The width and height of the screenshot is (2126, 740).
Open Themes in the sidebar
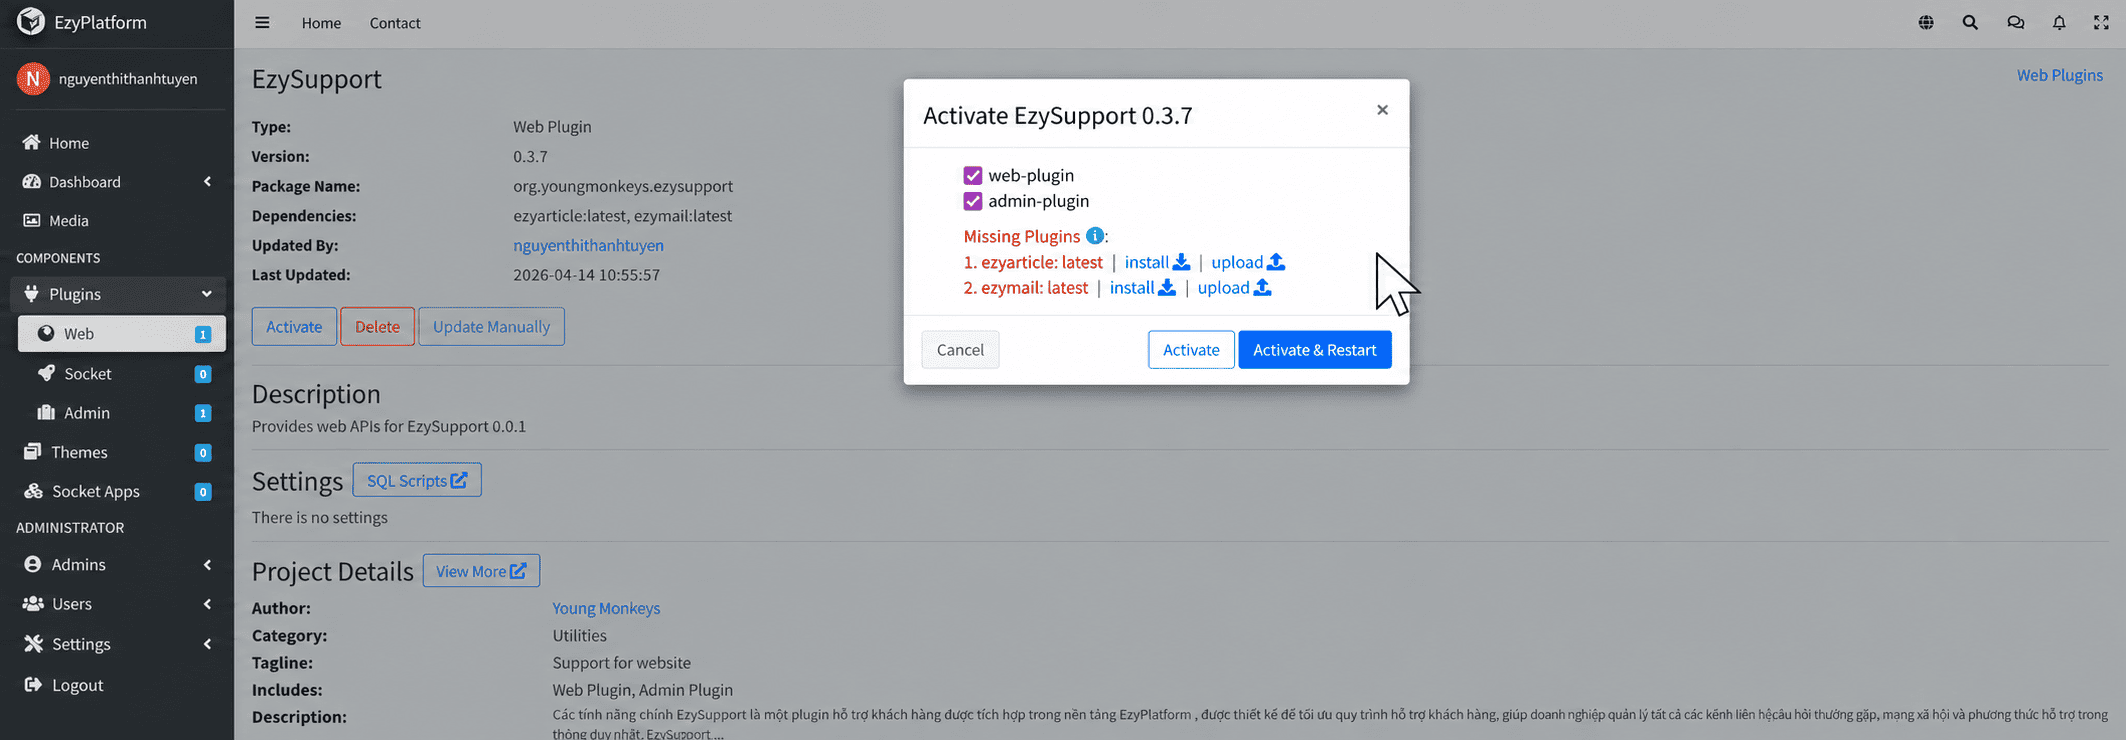pyautogui.click(x=118, y=452)
